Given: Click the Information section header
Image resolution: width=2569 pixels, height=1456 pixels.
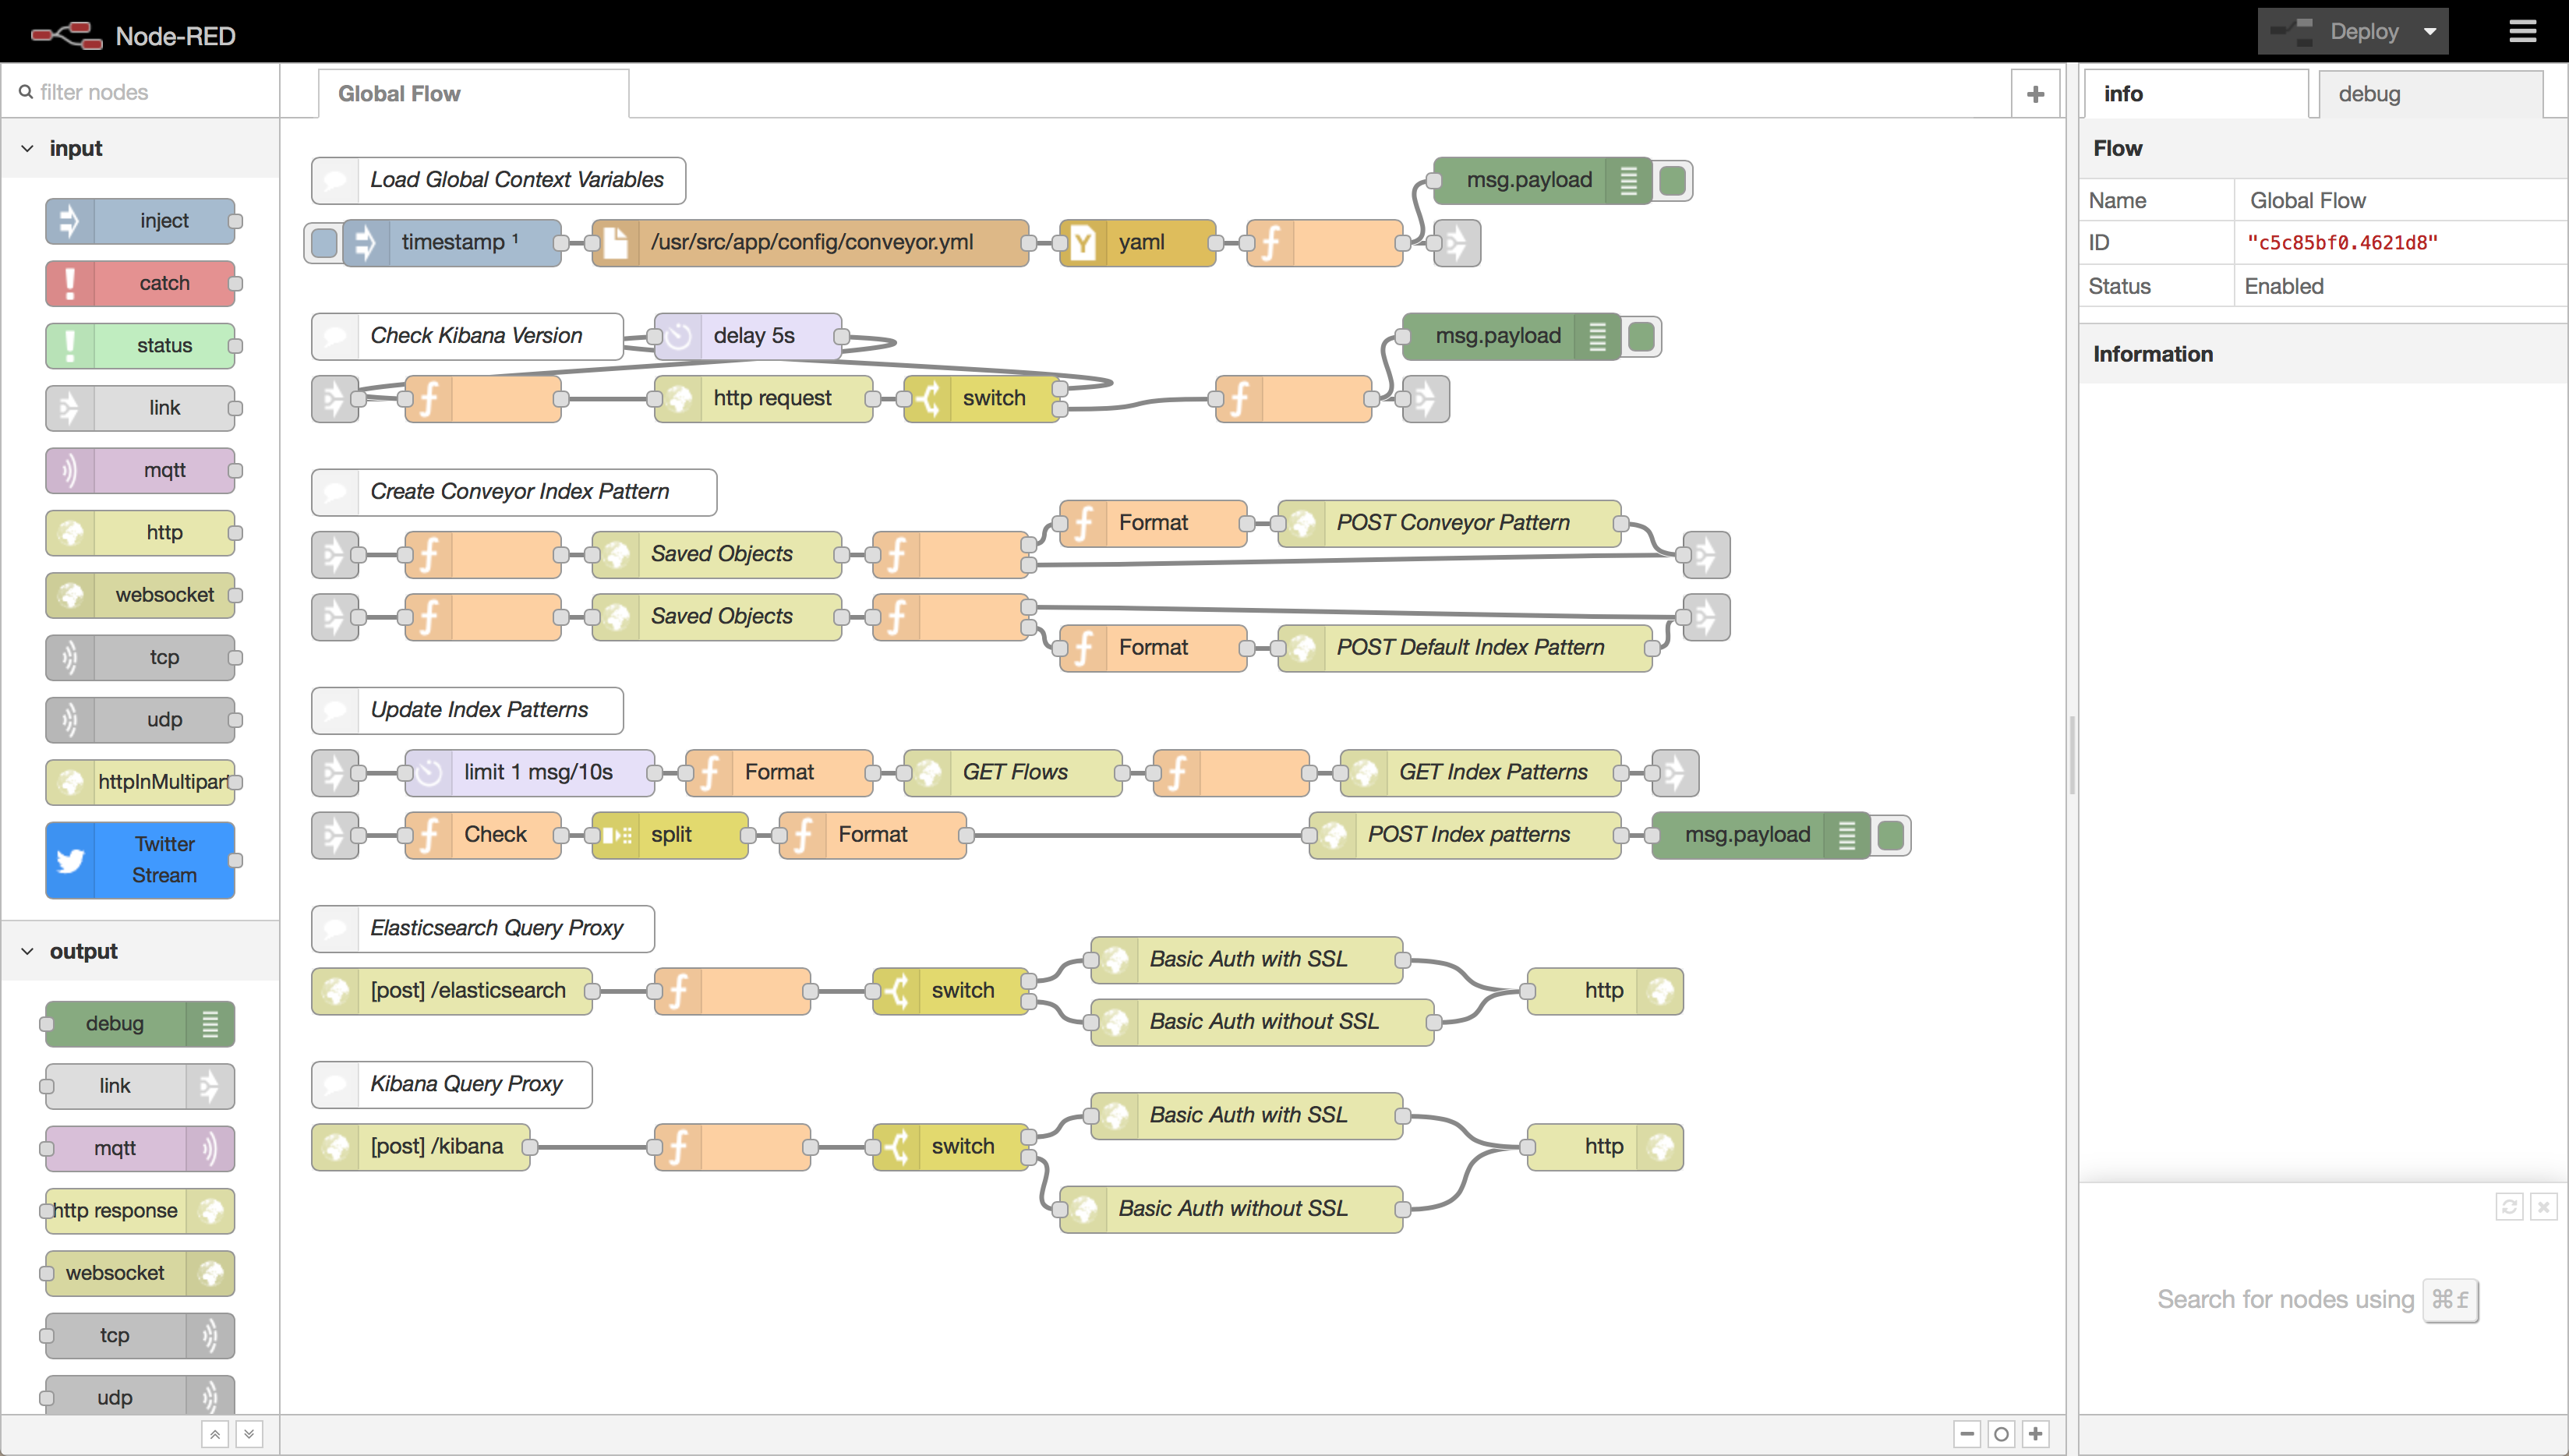Looking at the screenshot, I should click(x=2323, y=354).
